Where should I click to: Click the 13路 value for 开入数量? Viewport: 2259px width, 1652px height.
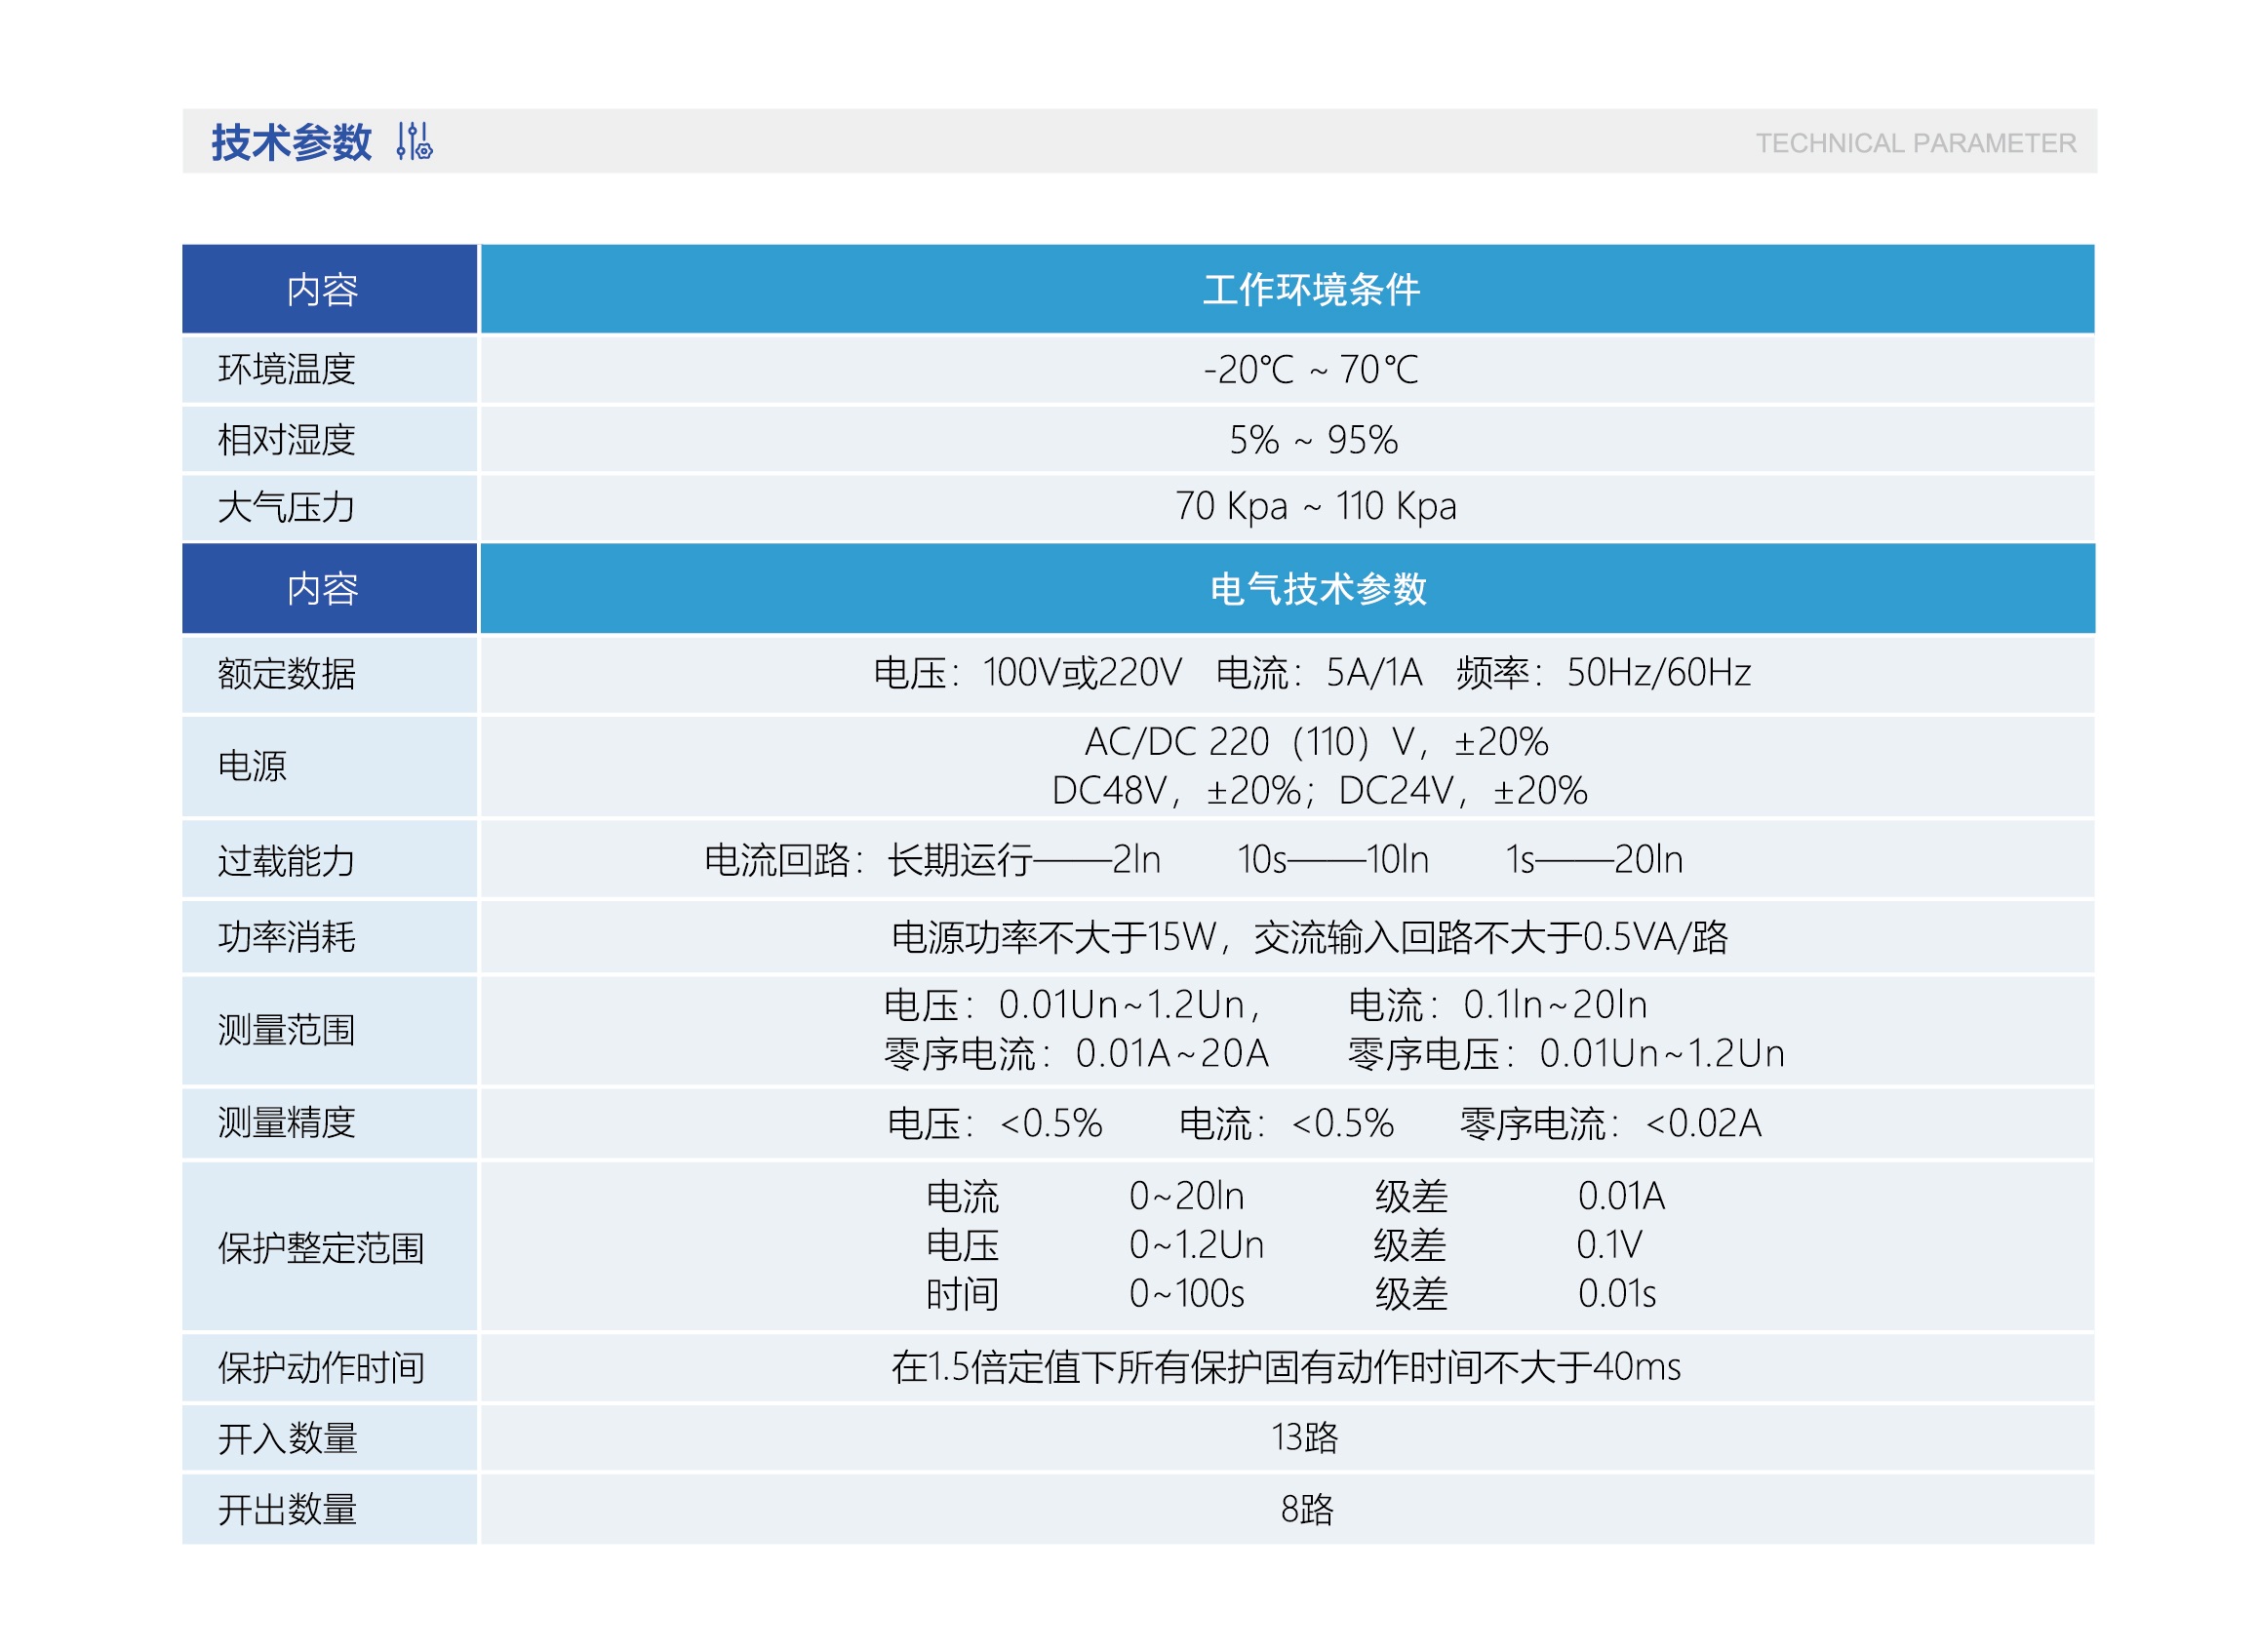coord(1303,1438)
